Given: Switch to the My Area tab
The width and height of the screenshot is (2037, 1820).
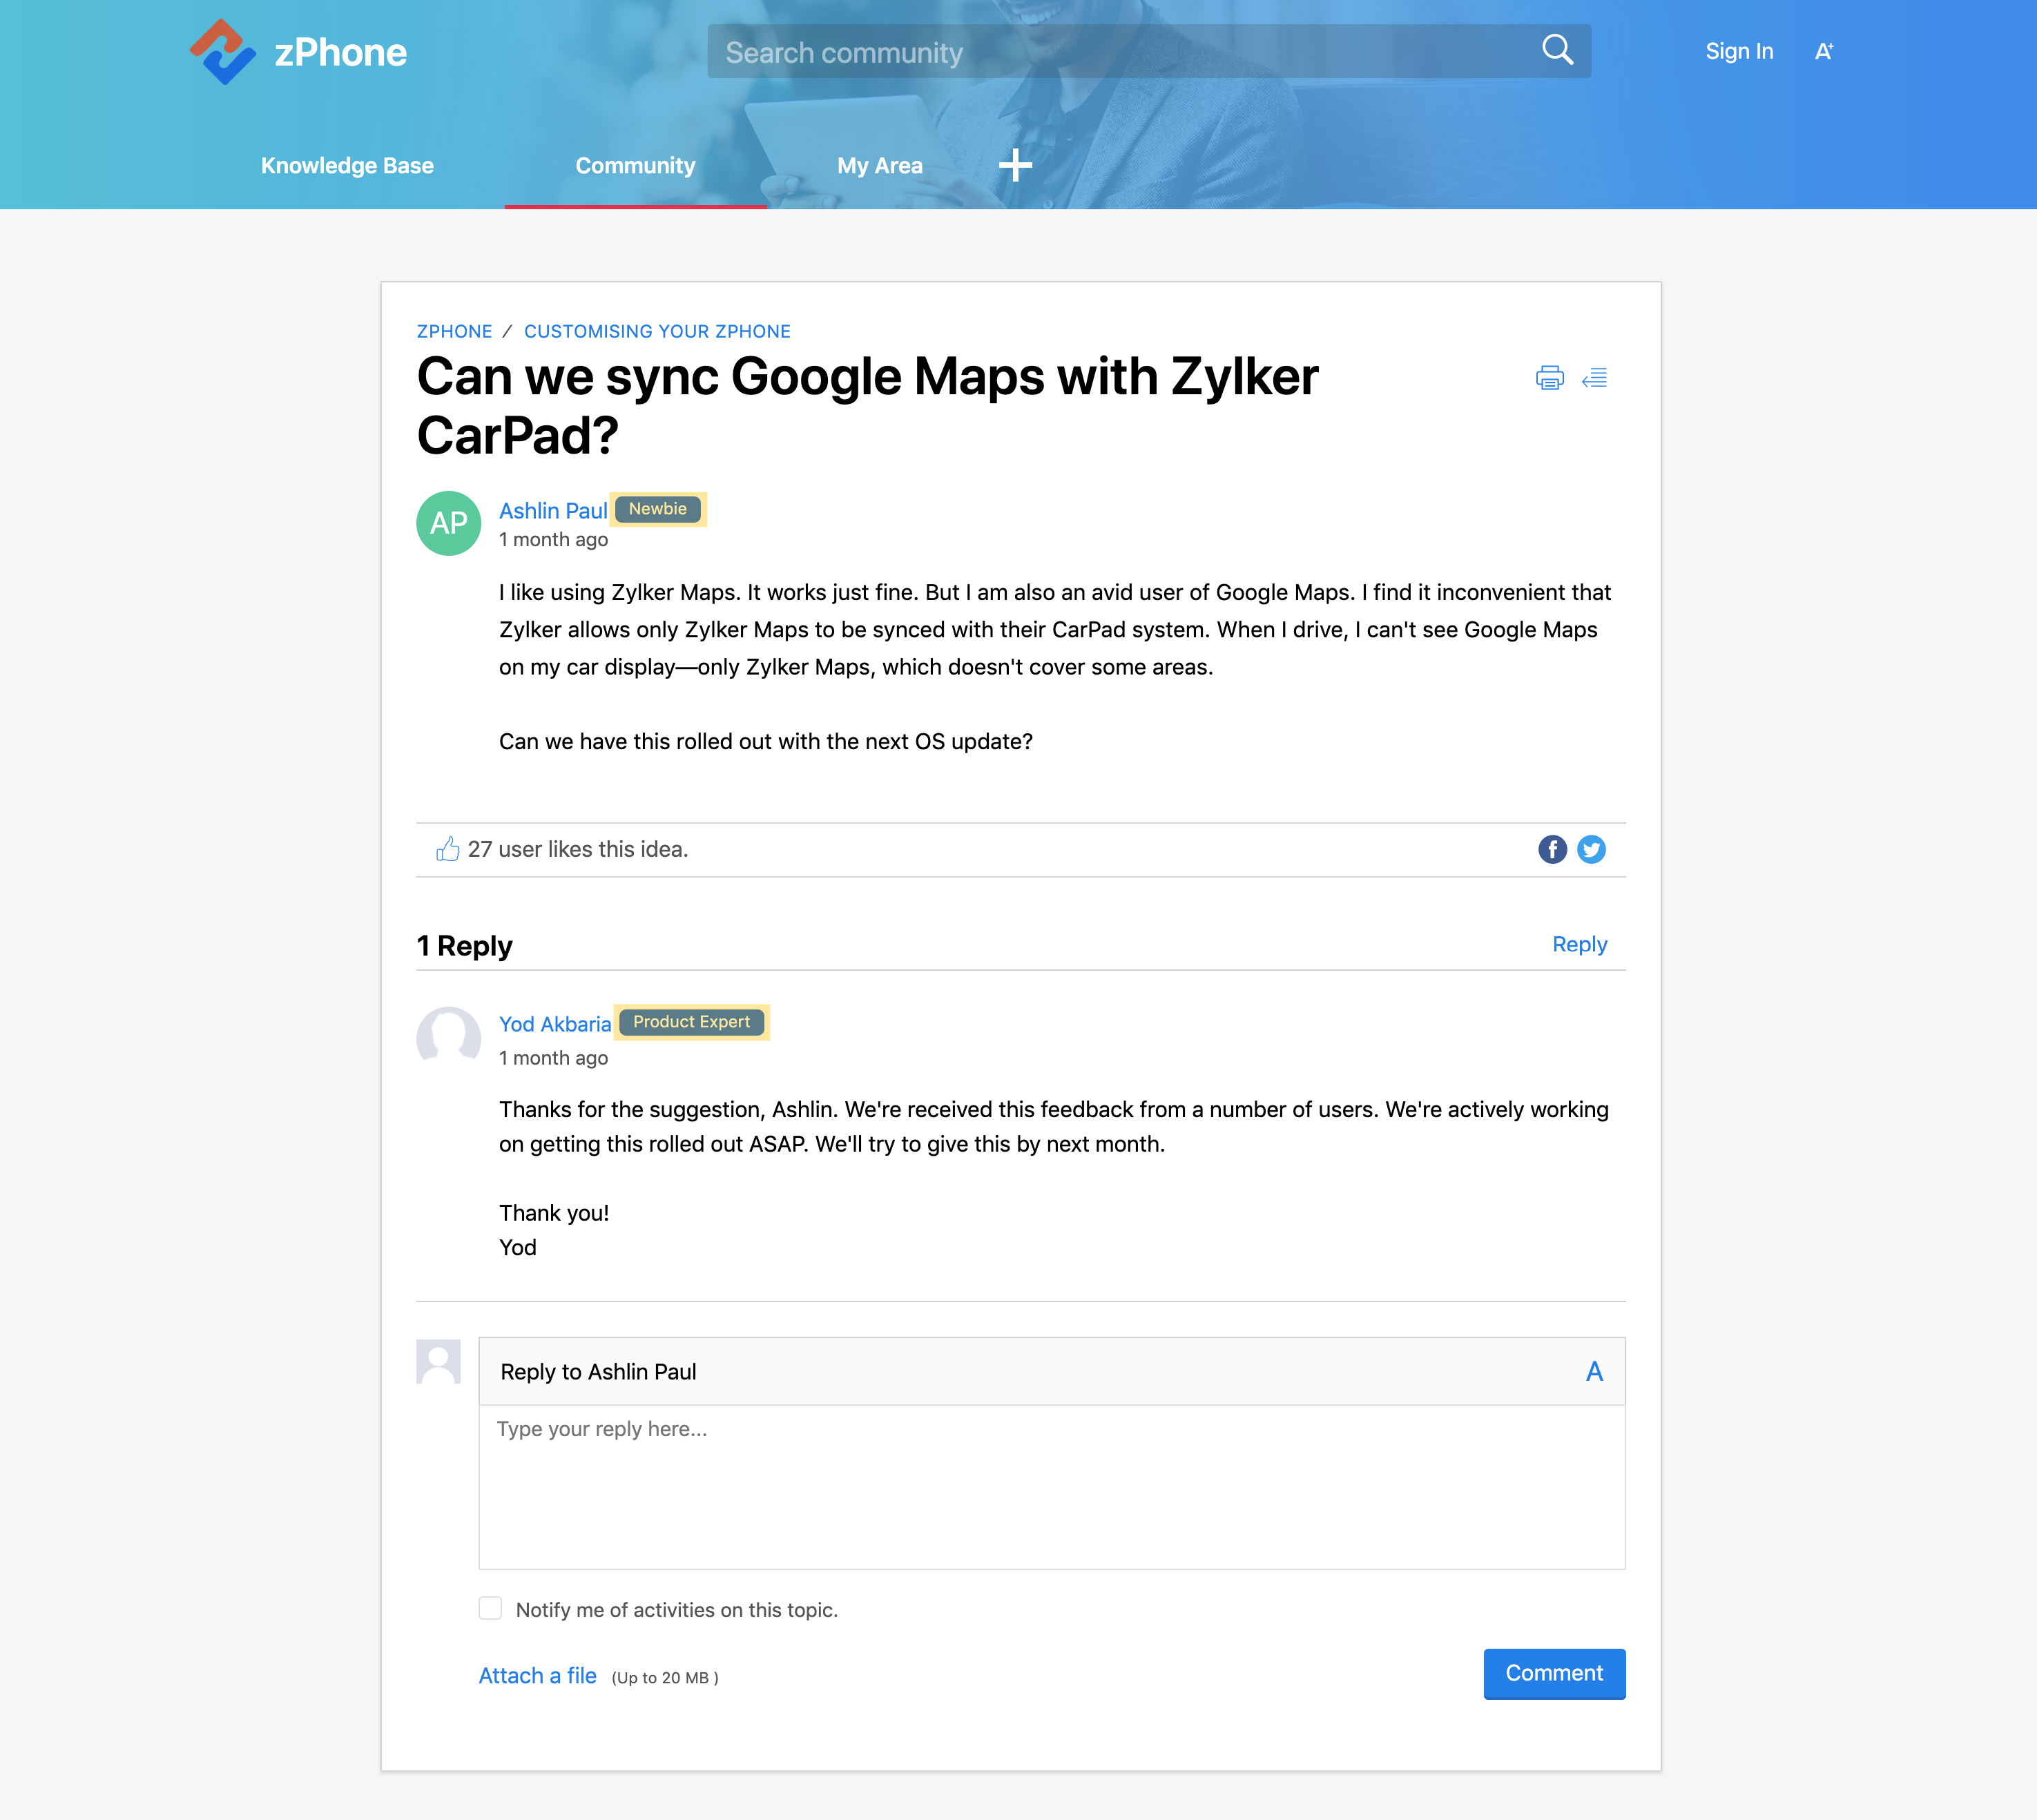Looking at the screenshot, I should (879, 165).
